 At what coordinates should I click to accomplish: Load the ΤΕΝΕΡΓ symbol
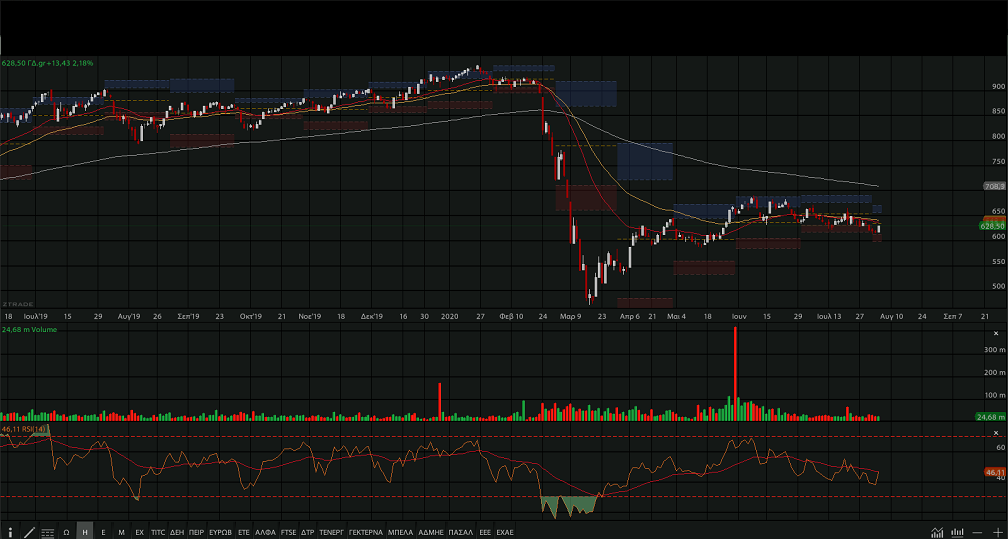[332, 533]
